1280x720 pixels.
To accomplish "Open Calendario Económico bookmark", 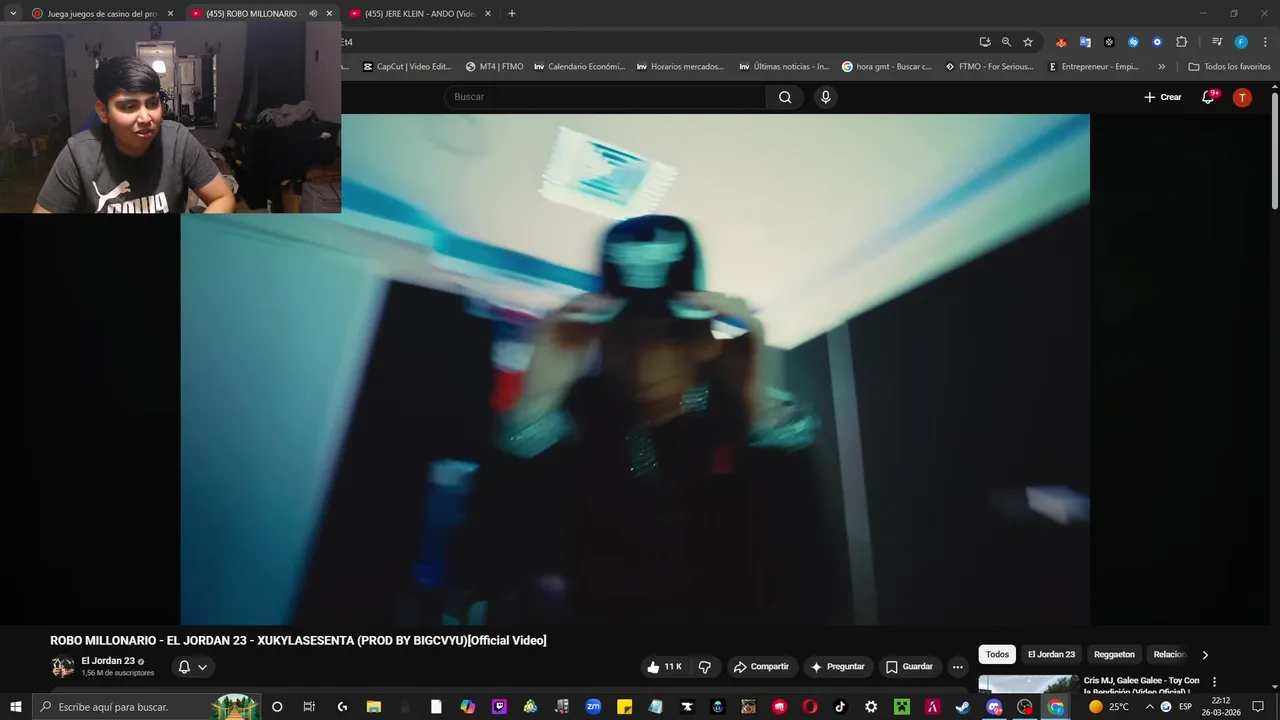I will [x=579, y=67].
